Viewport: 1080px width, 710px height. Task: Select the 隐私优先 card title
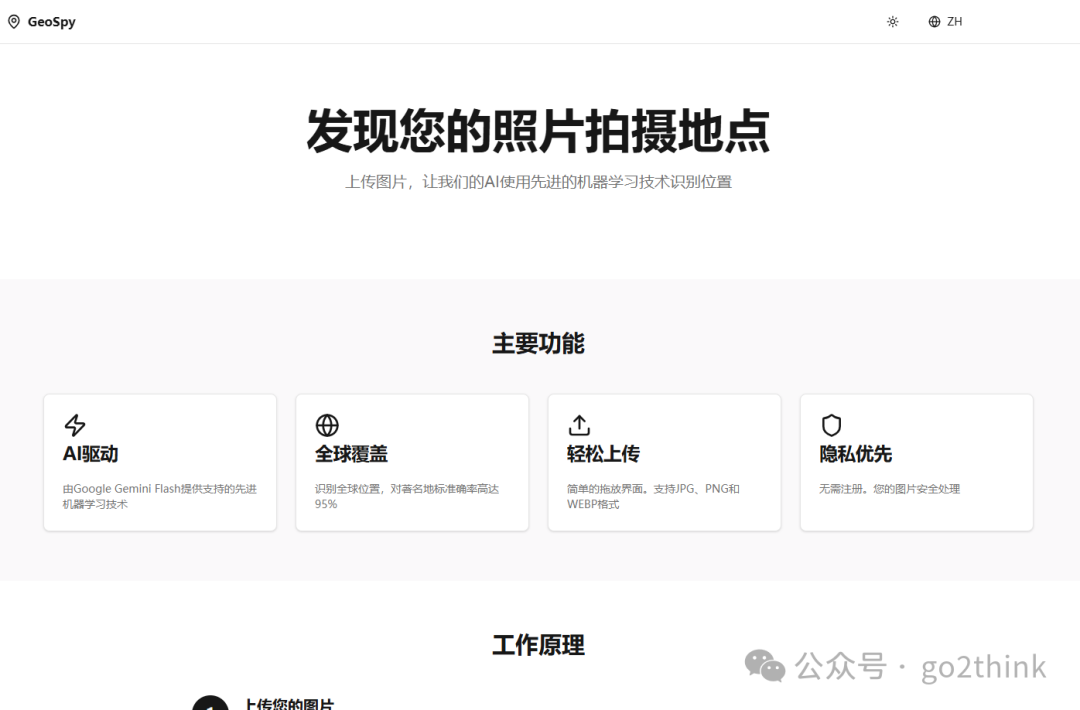855,454
